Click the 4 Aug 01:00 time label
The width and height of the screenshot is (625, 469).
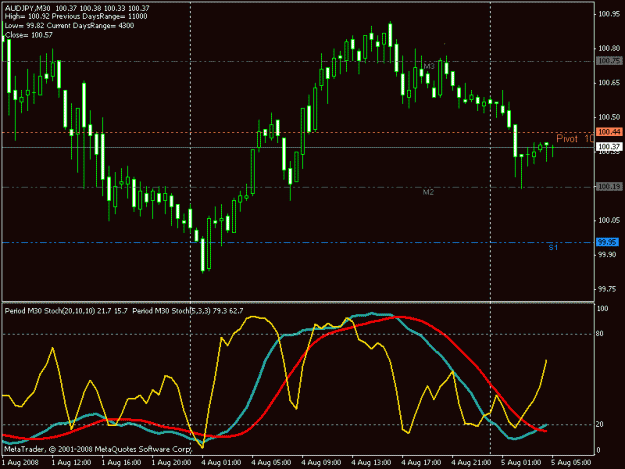coord(221,463)
